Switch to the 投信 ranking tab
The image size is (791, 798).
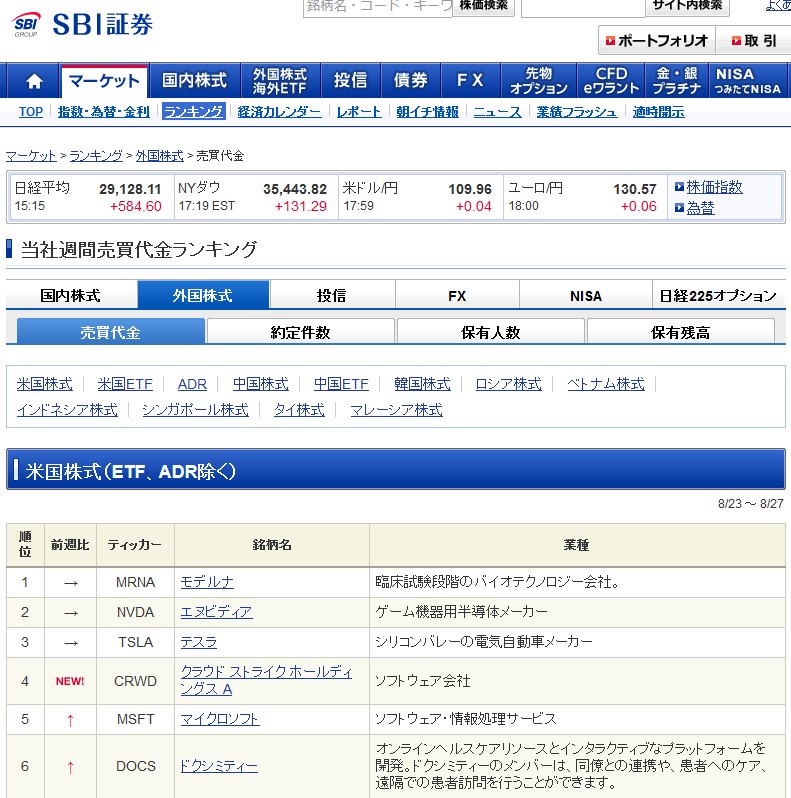coord(332,295)
